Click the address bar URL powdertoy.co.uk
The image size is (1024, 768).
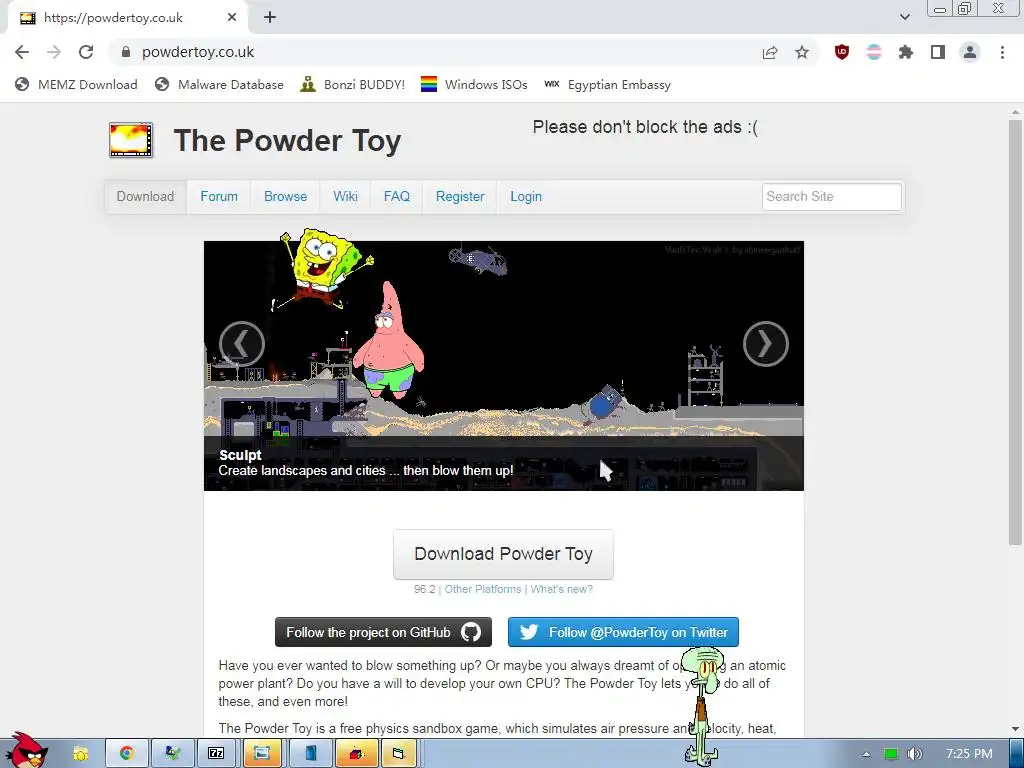(x=198, y=52)
